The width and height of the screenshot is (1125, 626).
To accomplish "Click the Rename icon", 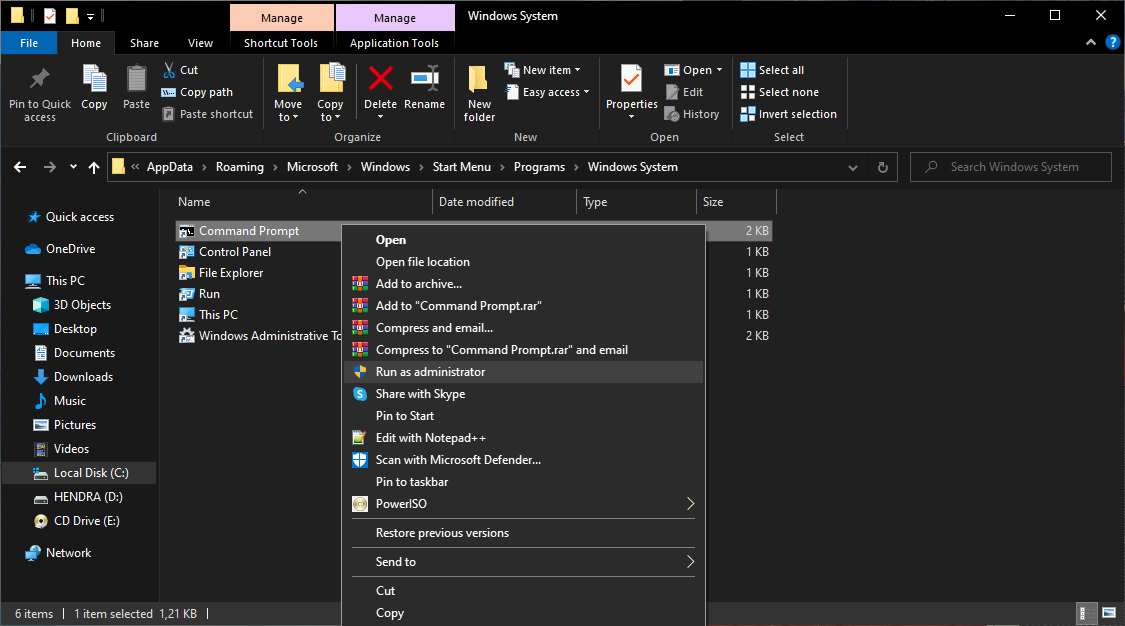I will (425, 78).
